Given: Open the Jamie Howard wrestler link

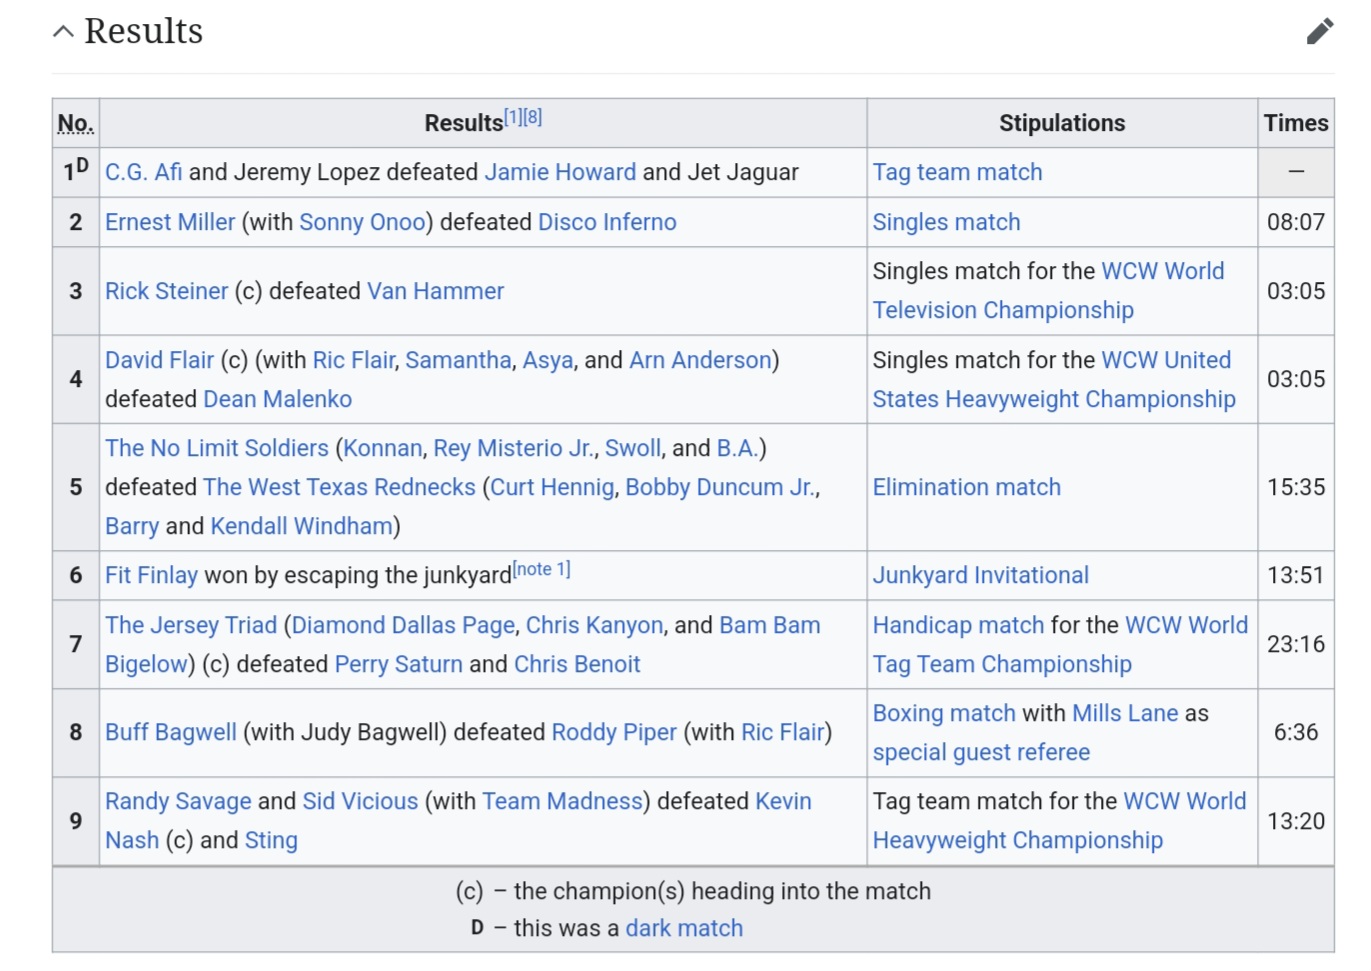Looking at the screenshot, I should [559, 172].
